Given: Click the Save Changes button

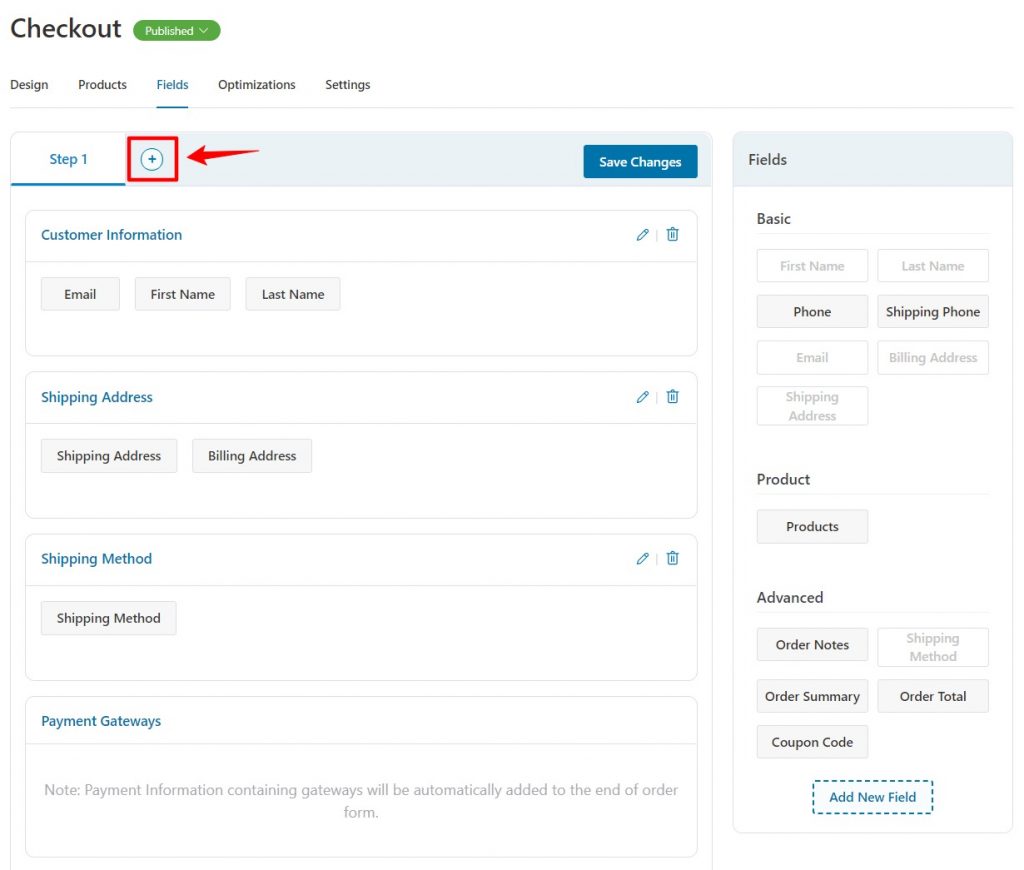Looking at the screenshot, I should coord(640,161).
